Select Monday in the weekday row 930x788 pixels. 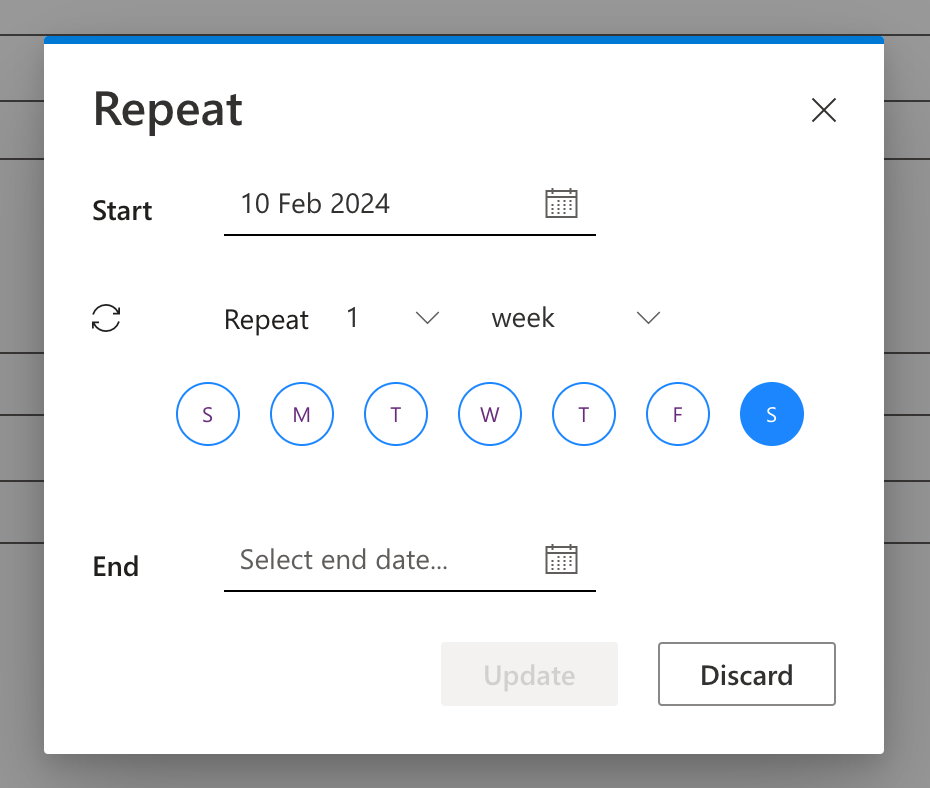click(x=301, y=413)
